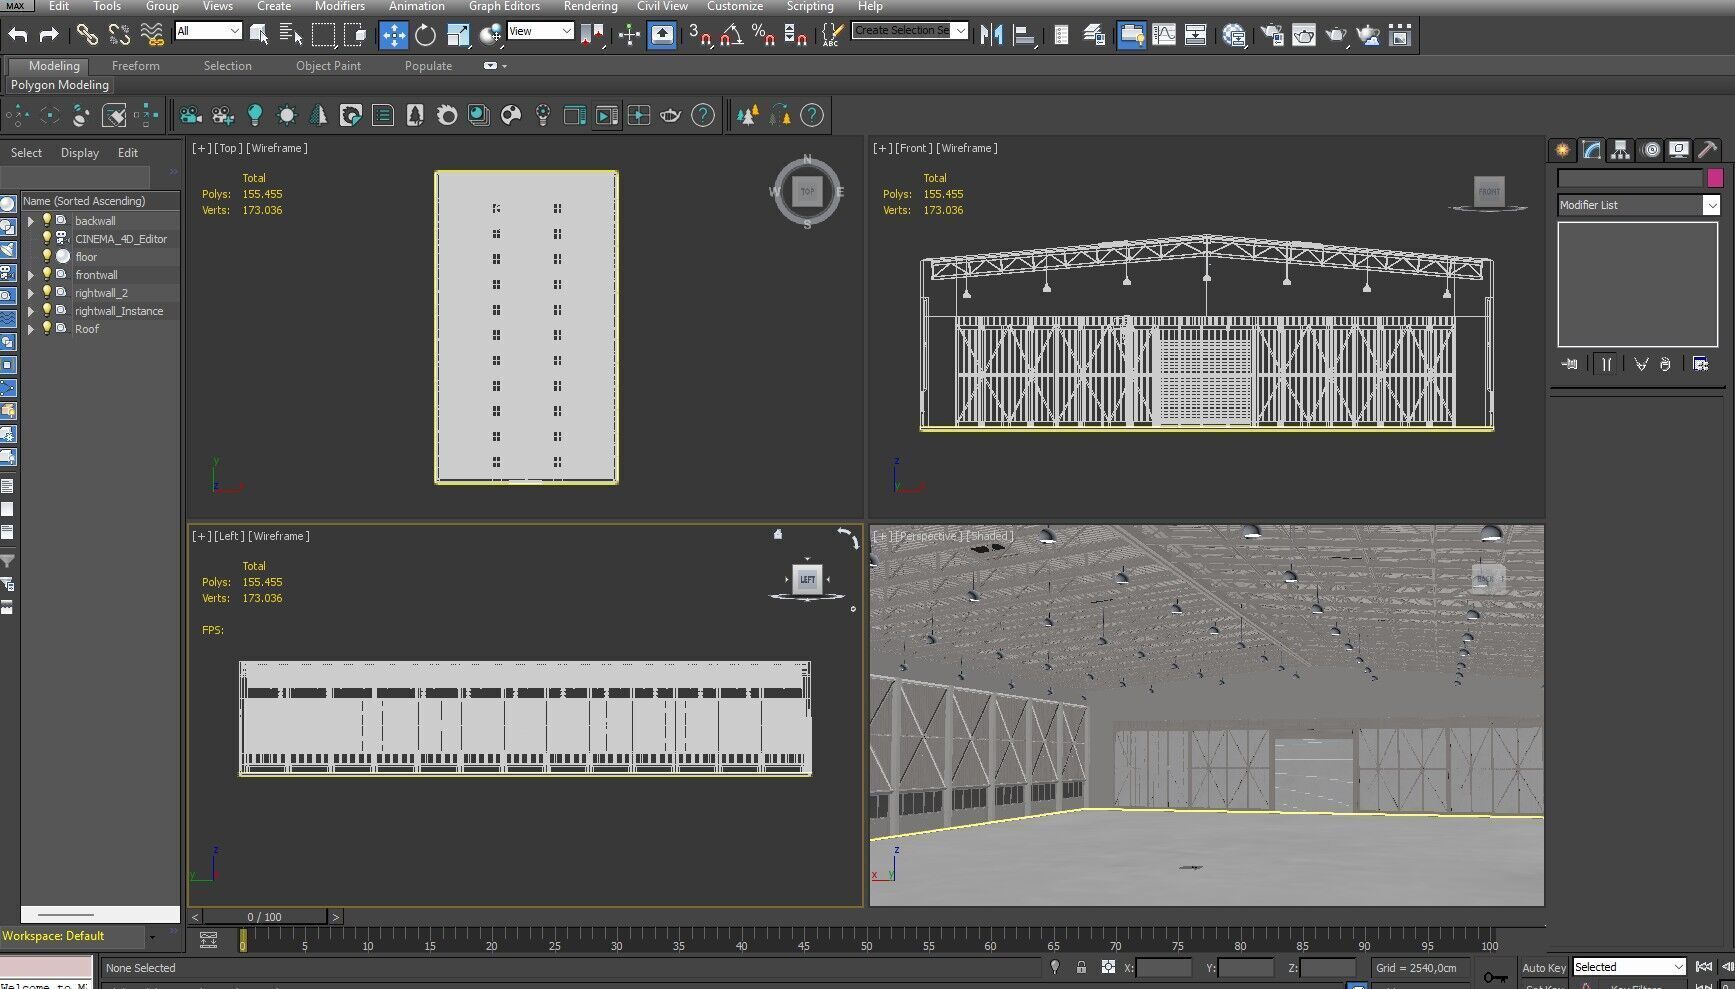Open Render Setup teapot icon
The image size is (1735, 989).
click(x=1272, y=35)
